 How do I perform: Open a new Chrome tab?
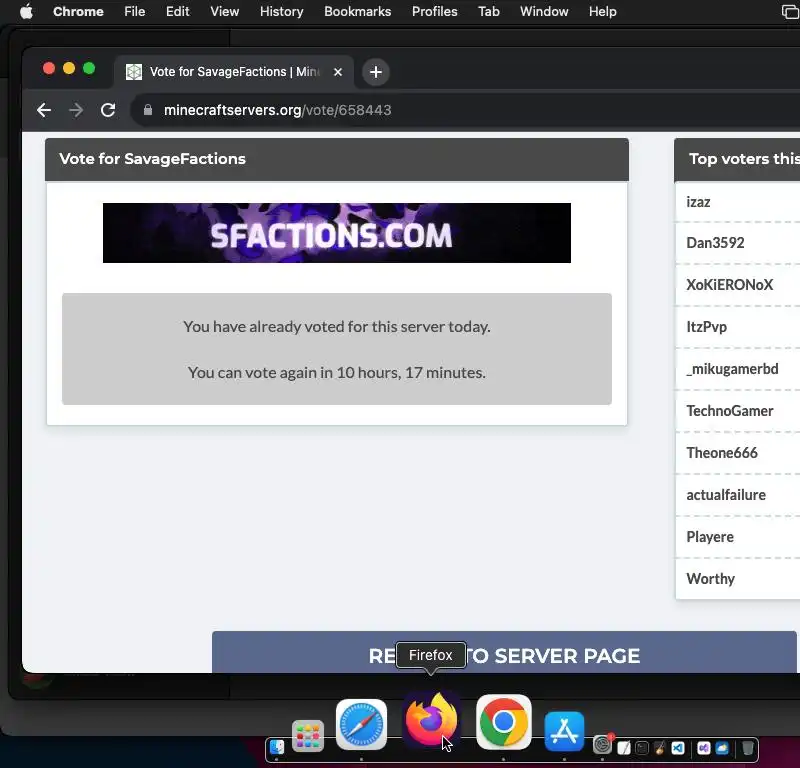click(376, 72)
